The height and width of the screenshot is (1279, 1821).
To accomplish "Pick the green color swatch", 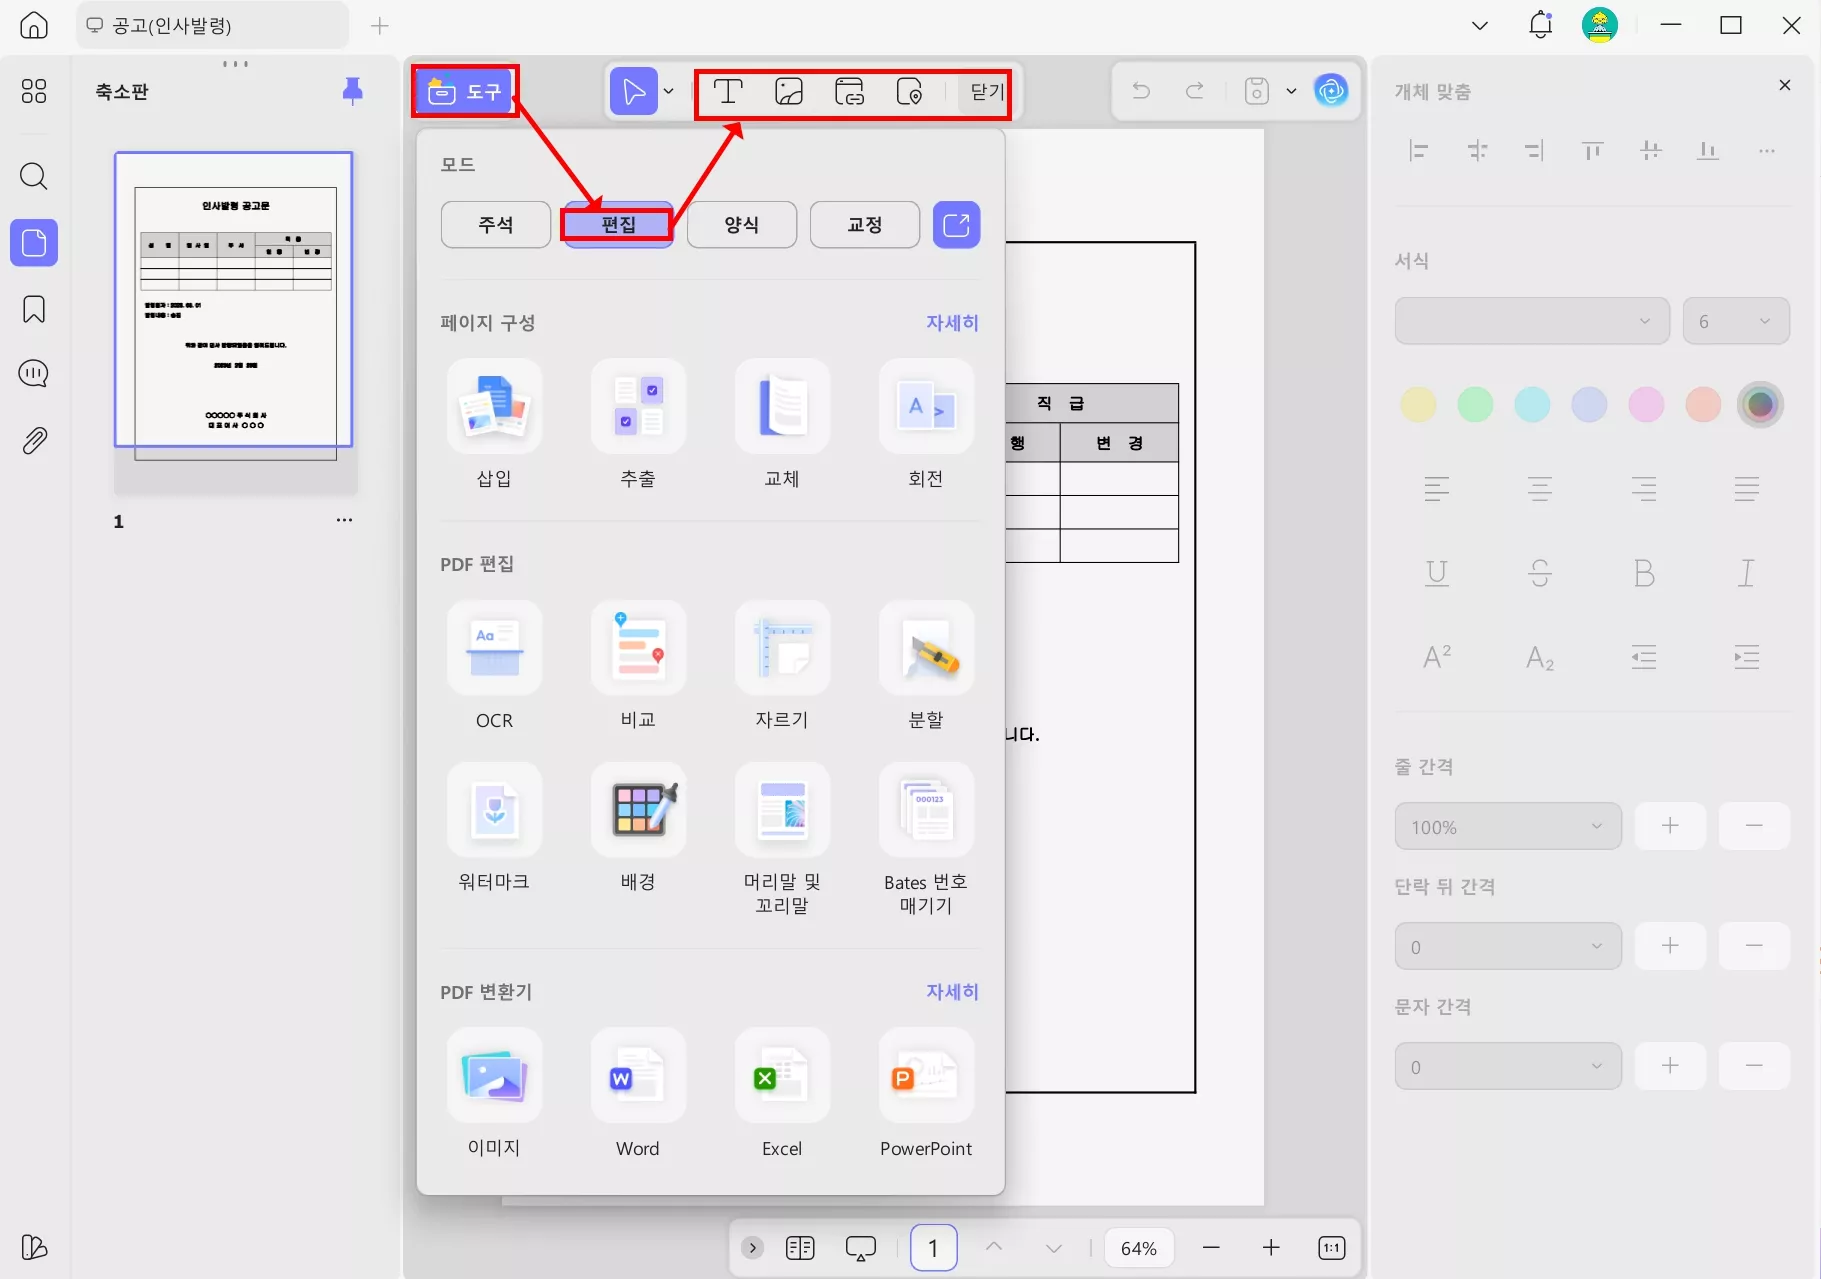I will coord(1475,405).
